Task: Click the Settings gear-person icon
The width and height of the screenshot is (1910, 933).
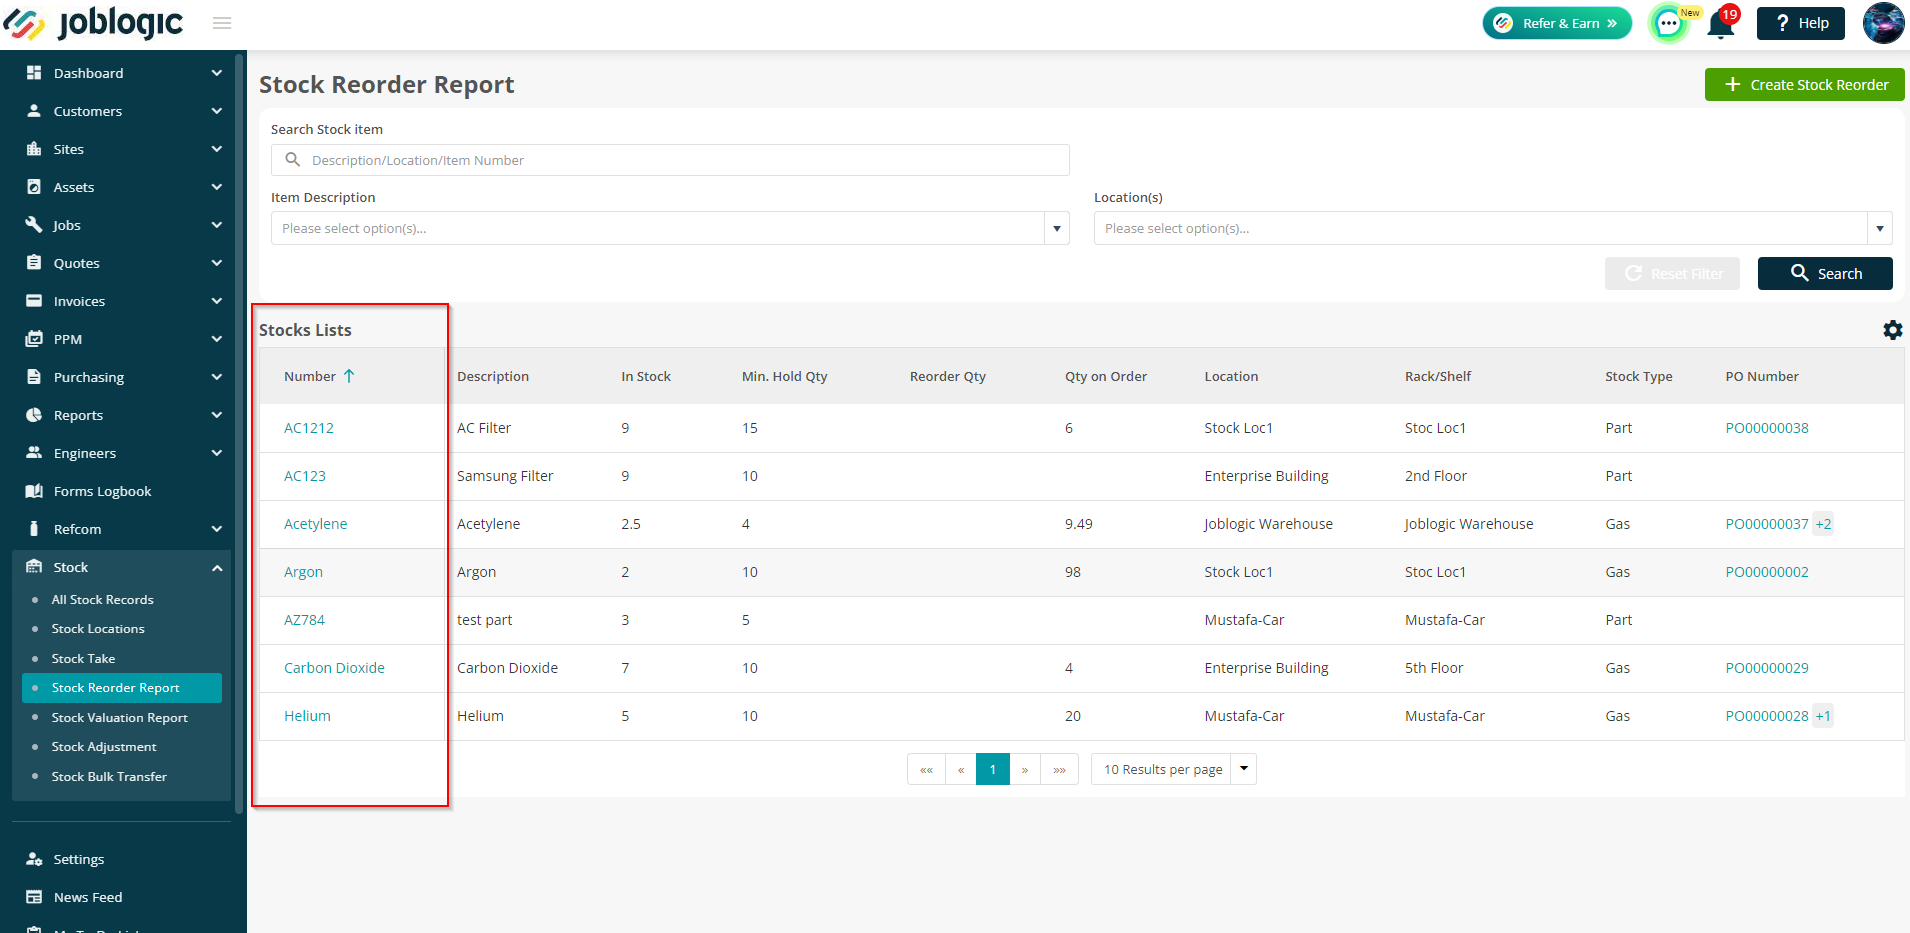Action: point(34,859)
